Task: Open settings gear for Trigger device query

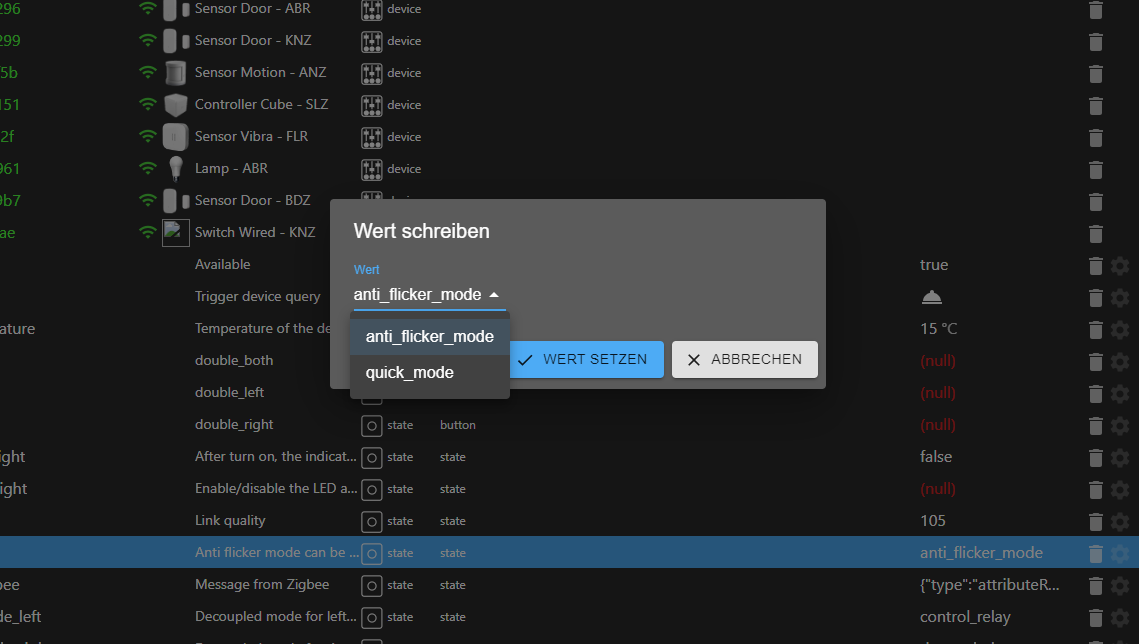Action: [x=1120, y=298]
